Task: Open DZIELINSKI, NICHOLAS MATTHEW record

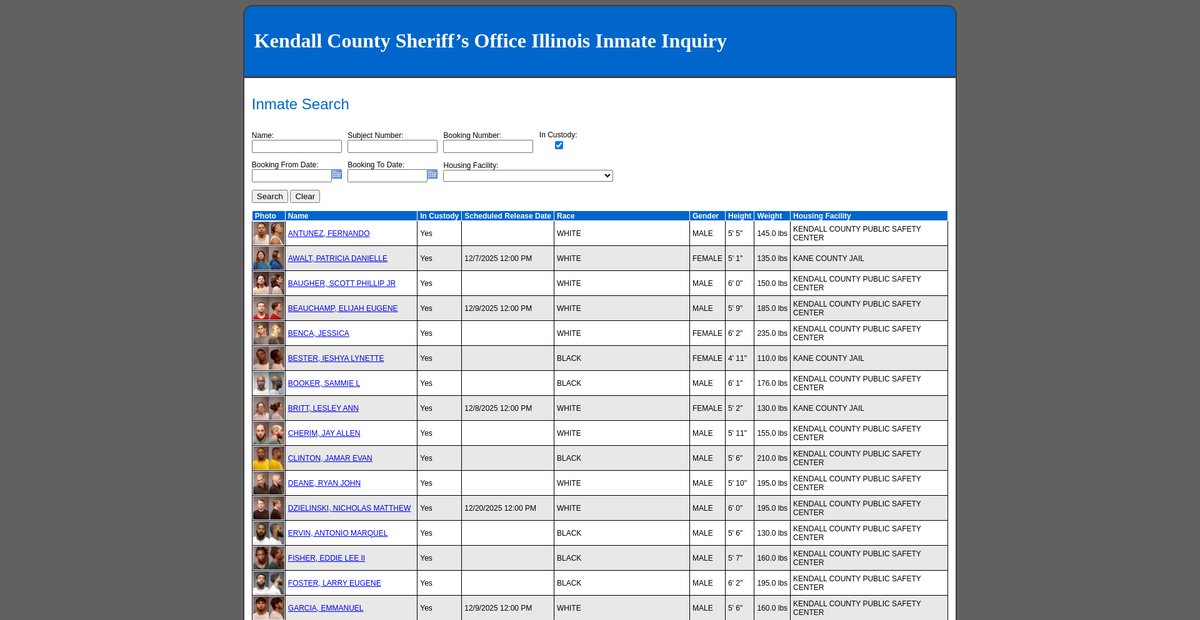Action: point(349,508)
